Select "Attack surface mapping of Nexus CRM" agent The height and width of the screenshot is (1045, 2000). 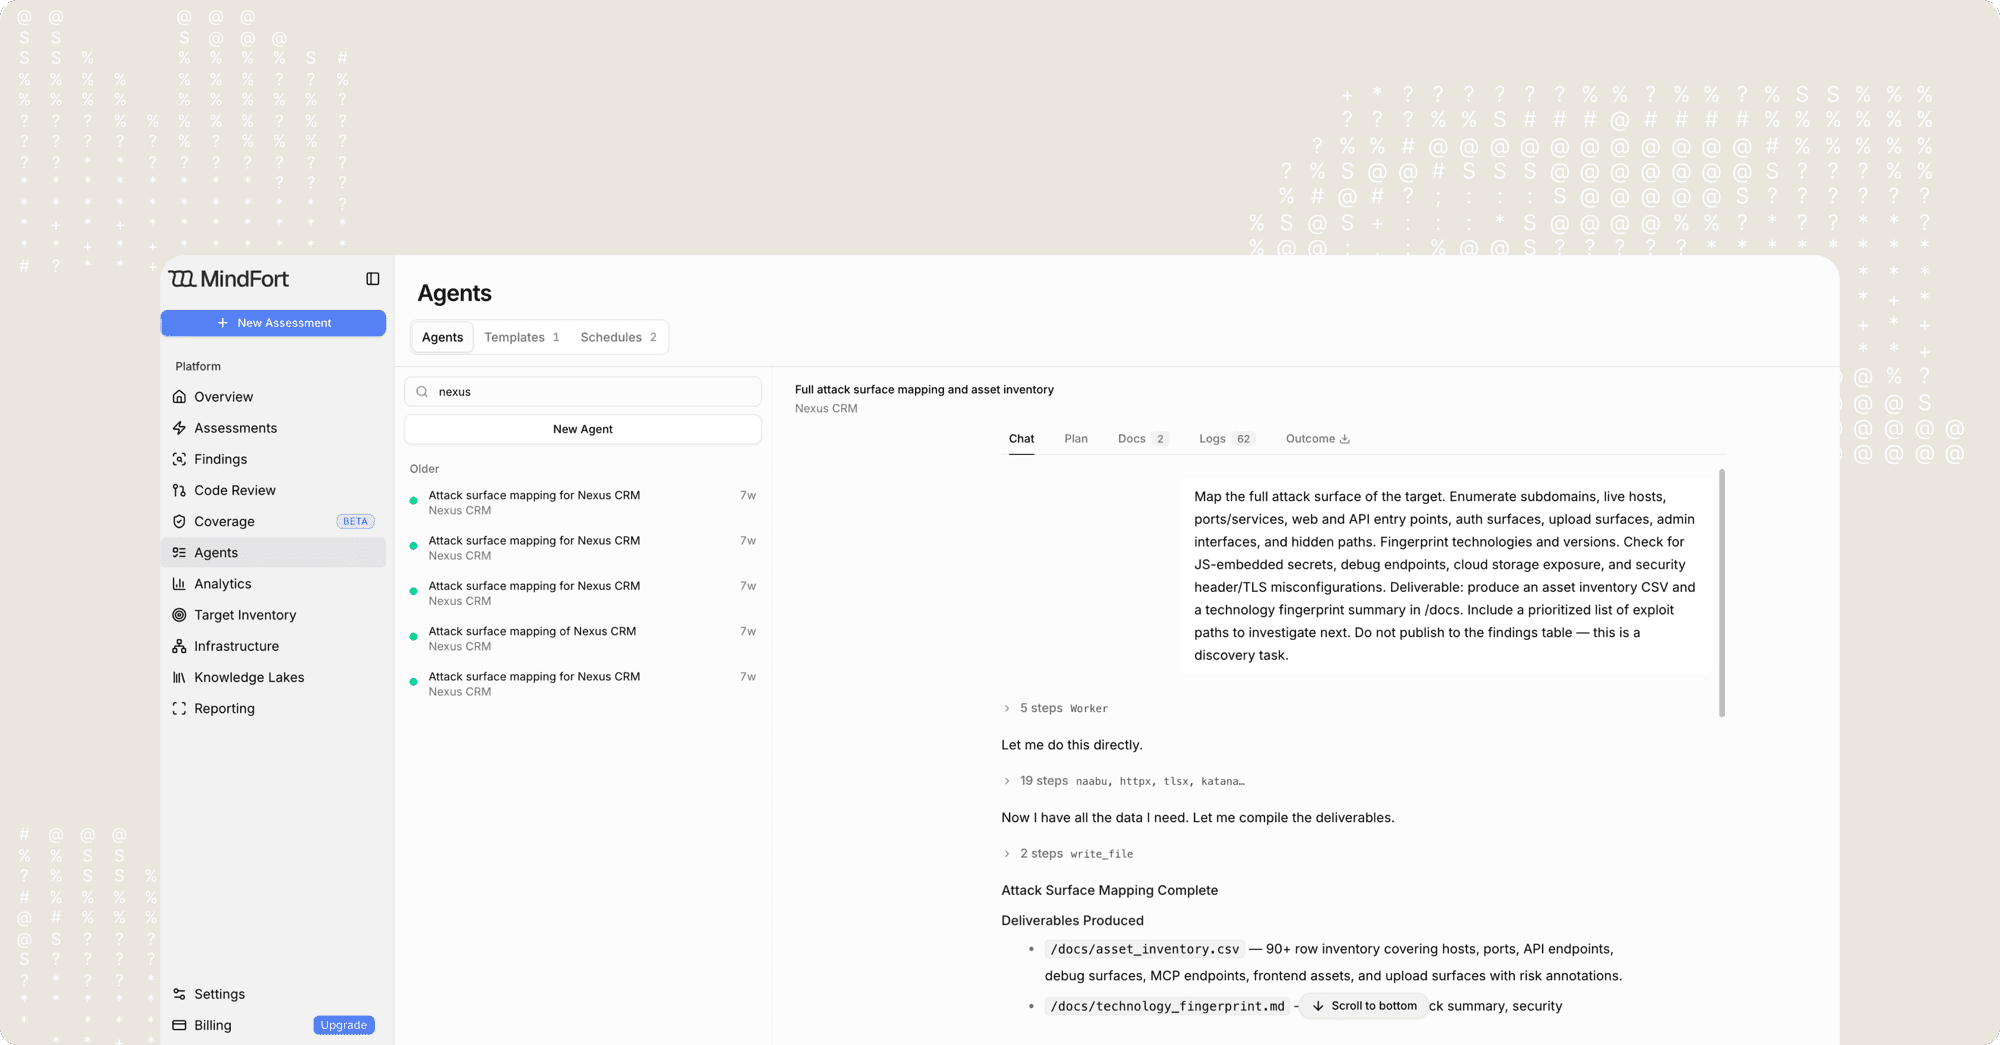click(x=583, y=639)
